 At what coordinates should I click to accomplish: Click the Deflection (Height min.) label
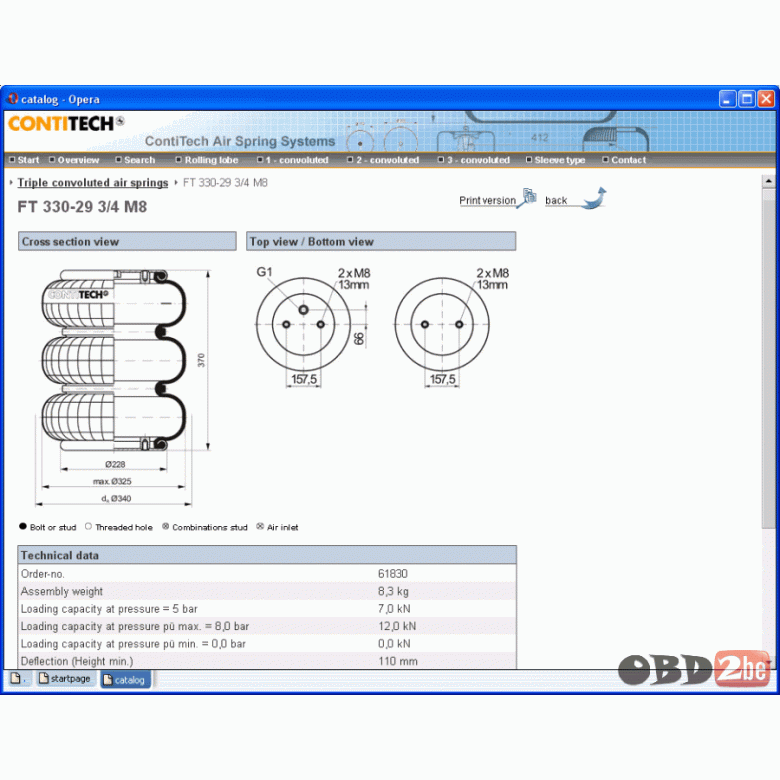(x=77, y=661)
